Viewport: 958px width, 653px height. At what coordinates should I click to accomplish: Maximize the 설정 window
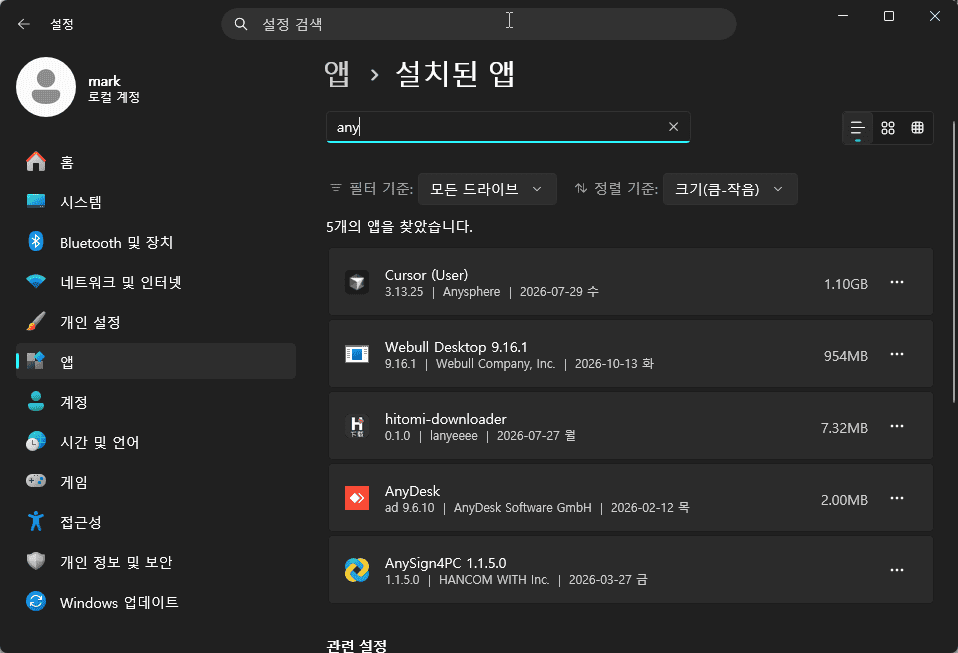click(x=889, y=16)
